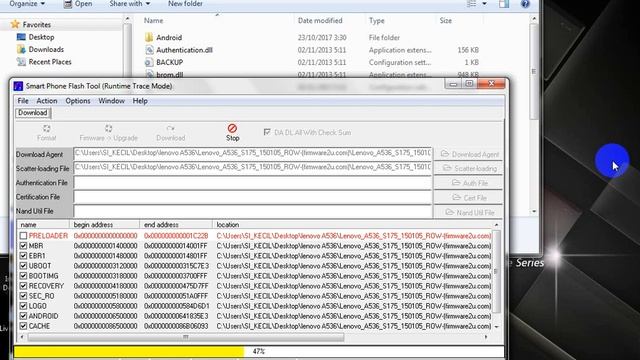Click the Download toolbar icon
640x360 pixels.
tap(171, 129)
